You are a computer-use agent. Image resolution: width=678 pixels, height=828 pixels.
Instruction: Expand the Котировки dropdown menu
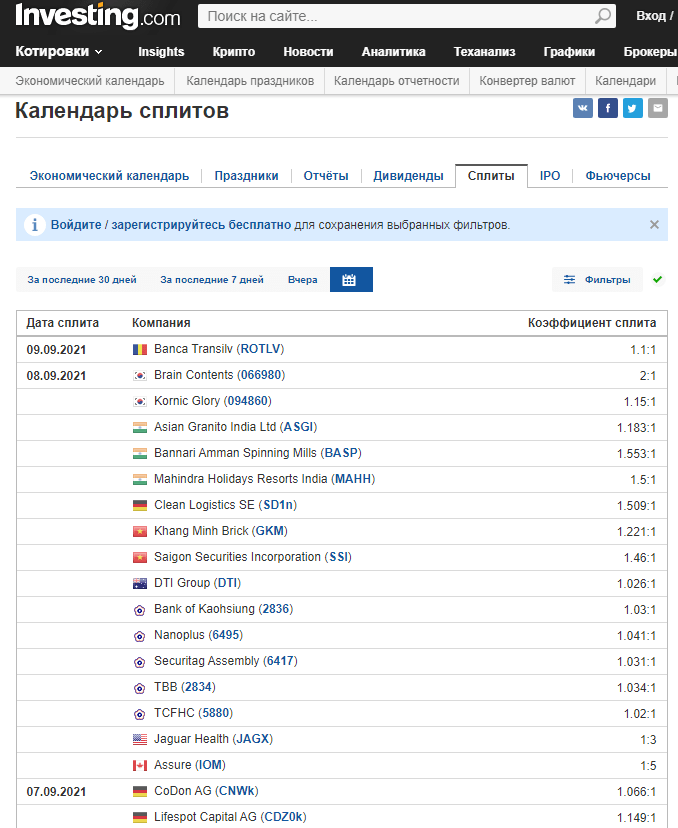(59, 52)
